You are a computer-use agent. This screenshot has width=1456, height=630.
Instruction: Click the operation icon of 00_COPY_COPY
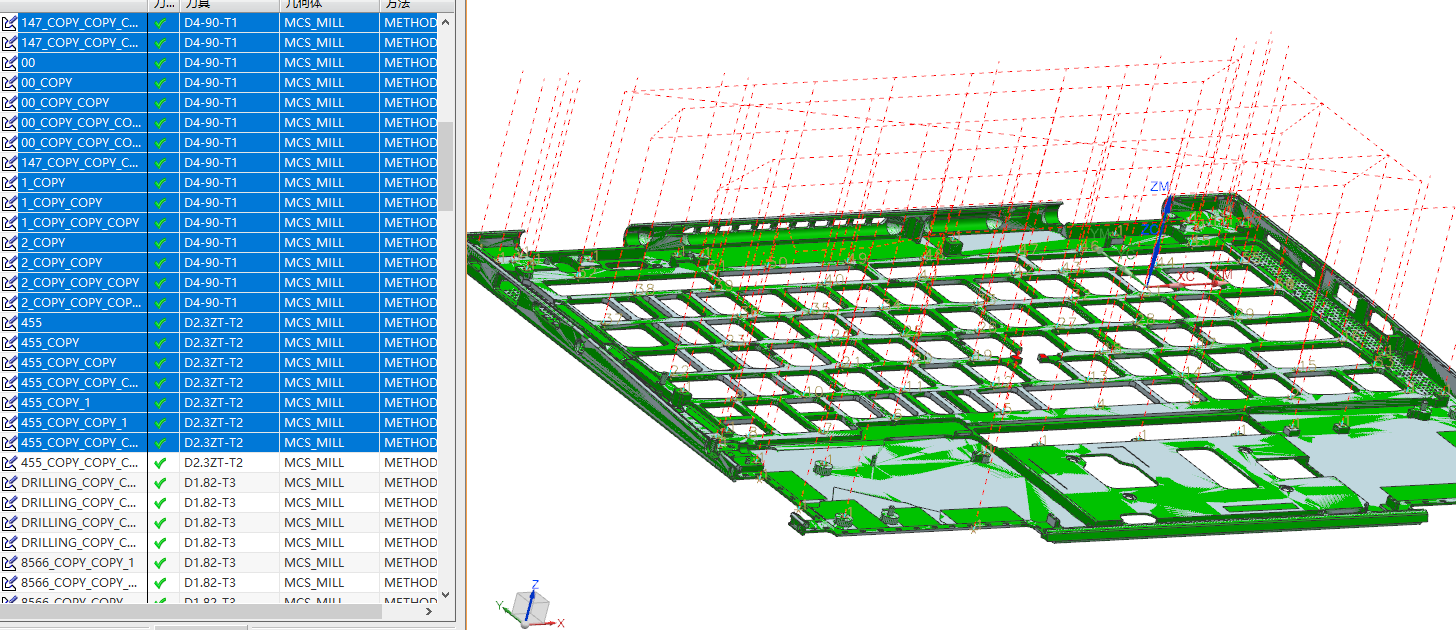9,103
